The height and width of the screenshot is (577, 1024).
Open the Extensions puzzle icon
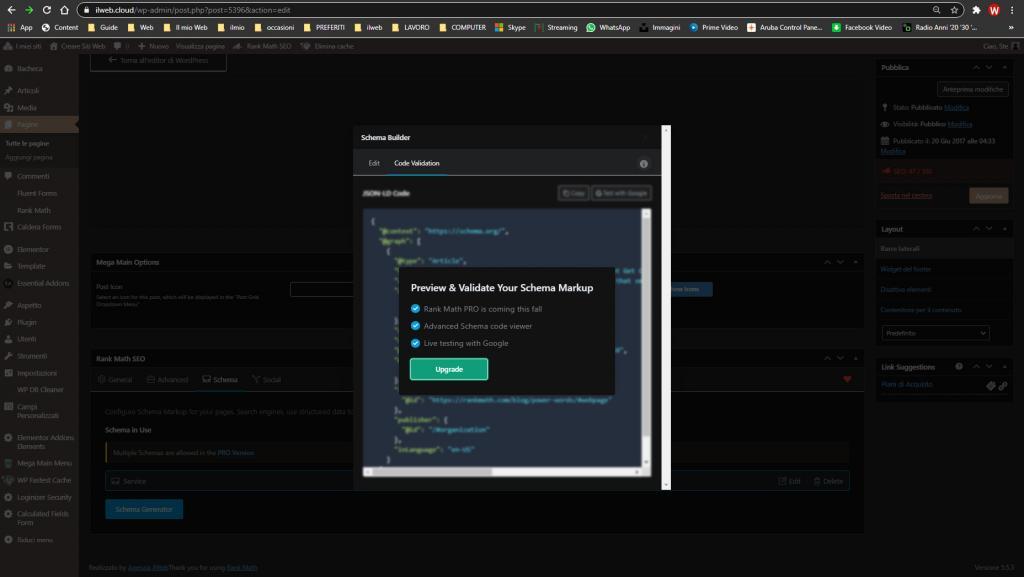coord(976,10)
